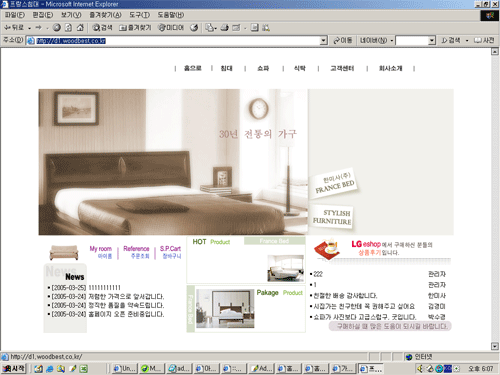Click the Print toolbar icon
500x375 pixels.
[225, 28]
